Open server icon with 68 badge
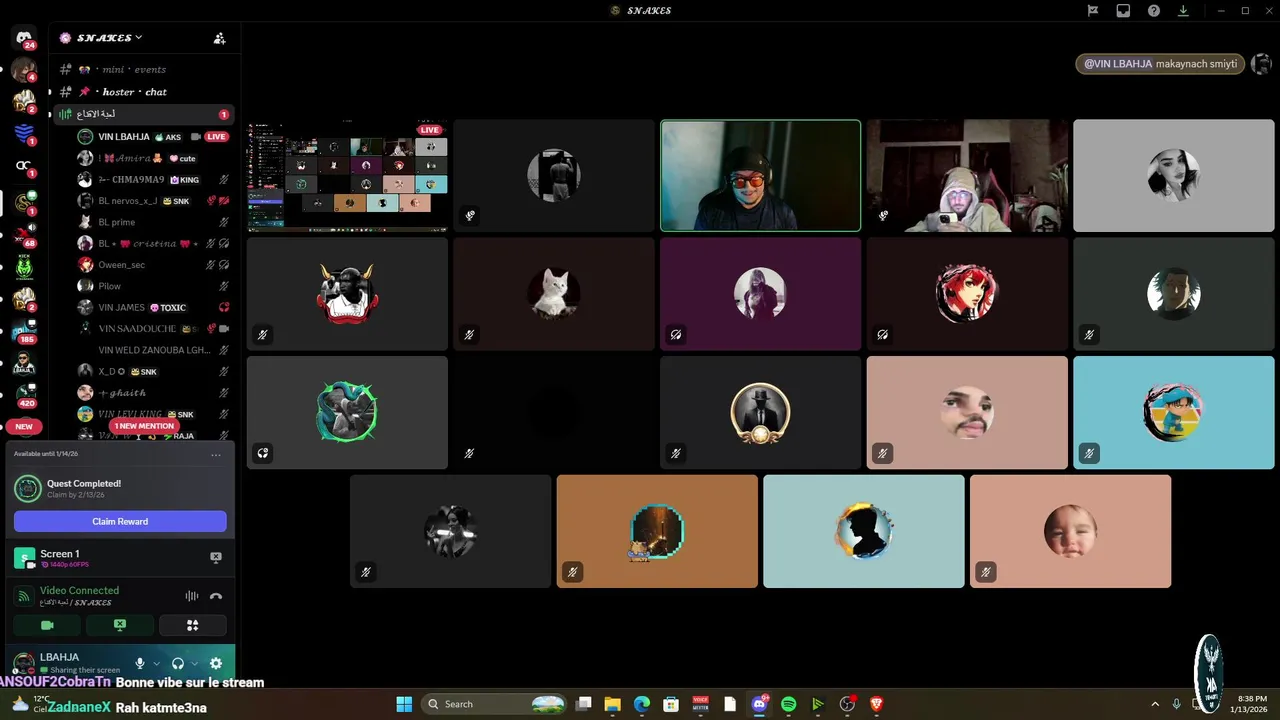This screenshot has width=1280, height=720. click(x=24, y=234)
